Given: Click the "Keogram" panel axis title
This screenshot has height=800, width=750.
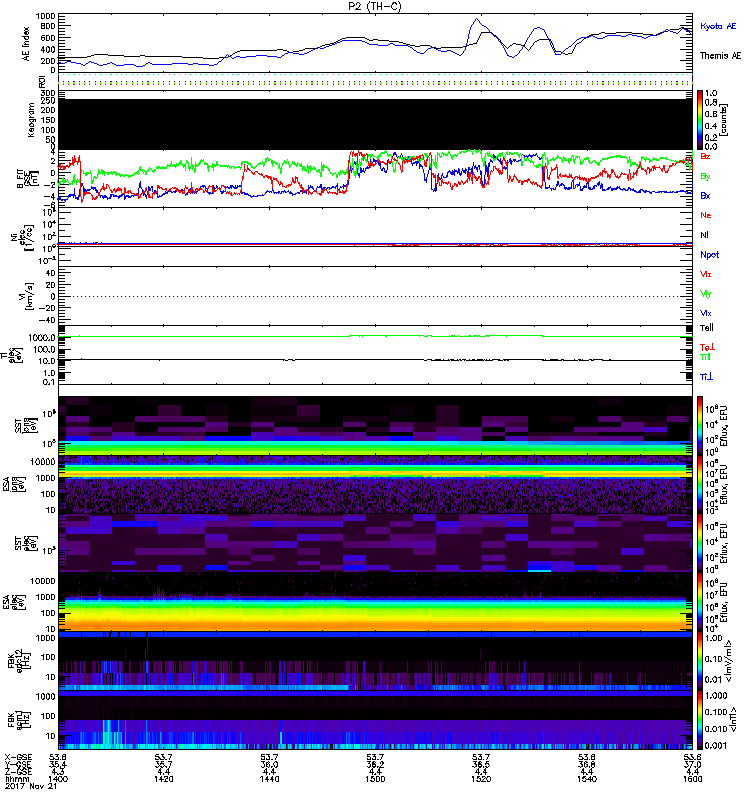Looking at the screenshot, I should [x=31, y=119].
